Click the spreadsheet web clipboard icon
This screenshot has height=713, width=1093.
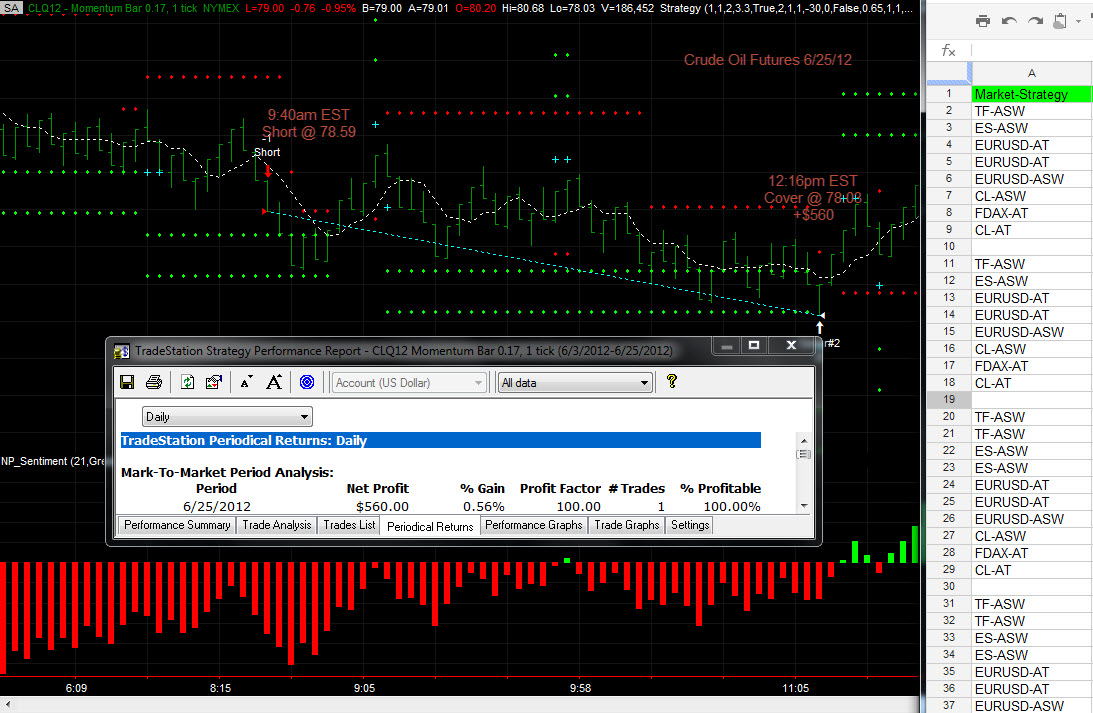pyautogui.click(x=1060, y=21)
